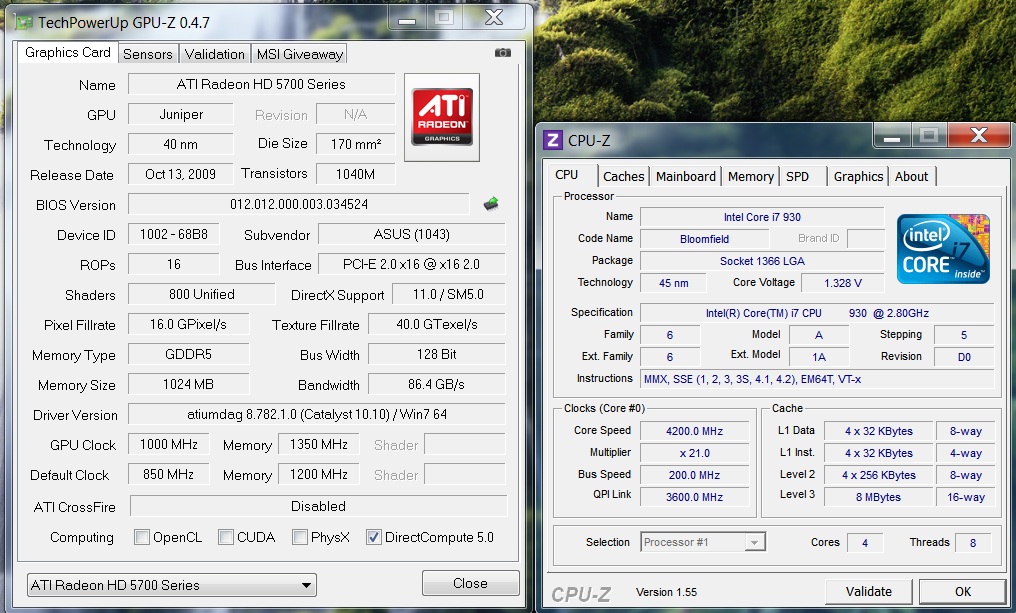
Task: Open the Validation tab in GPU-Z
Action: (x=214, y=54)
